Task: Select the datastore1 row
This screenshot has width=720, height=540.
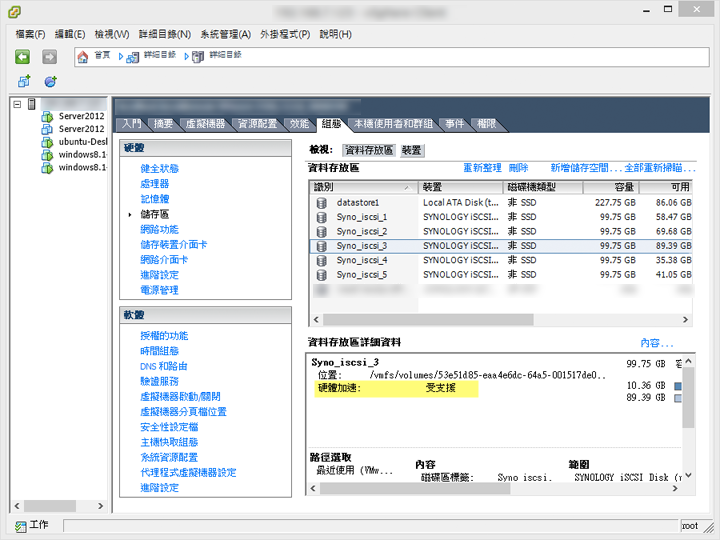Action: (x=502, y=202)
